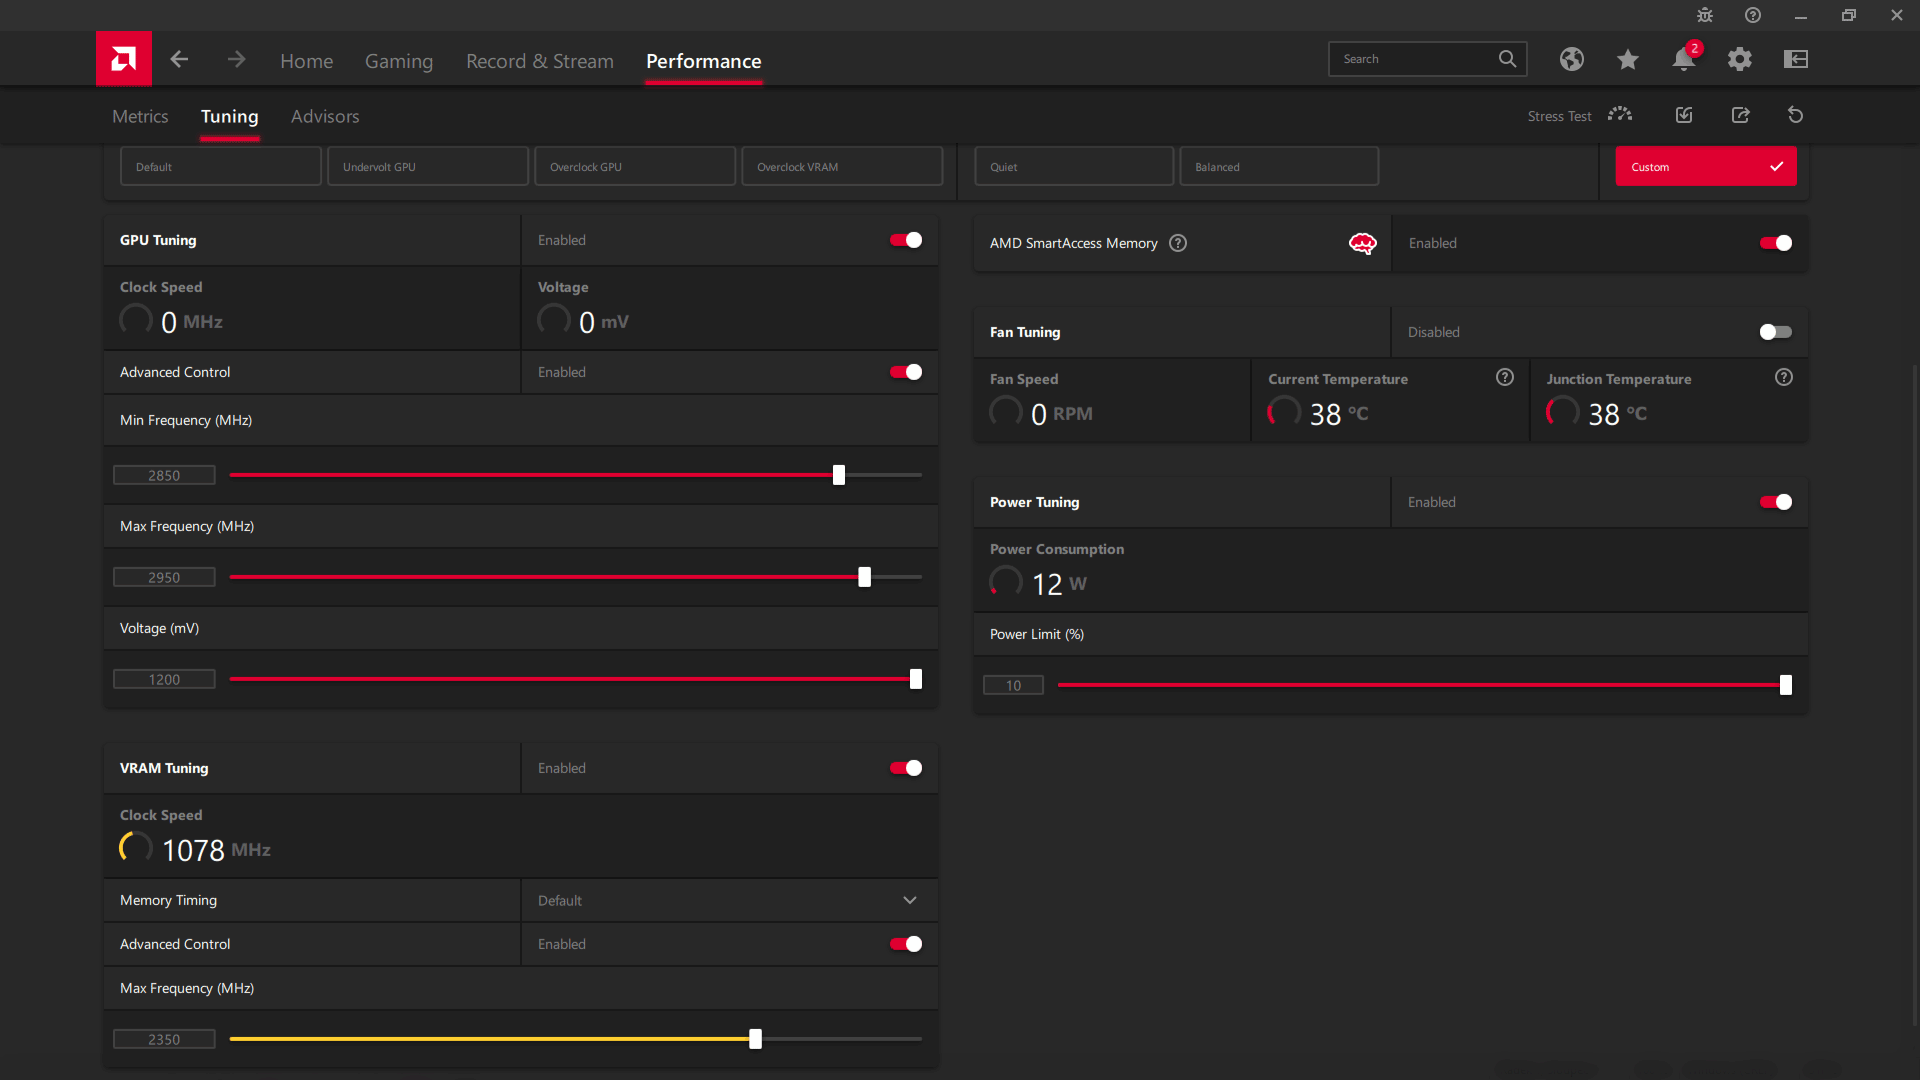Open Current Temperature help icon
Viewport: 1920px width, 1080px height.
[1505, 377]
